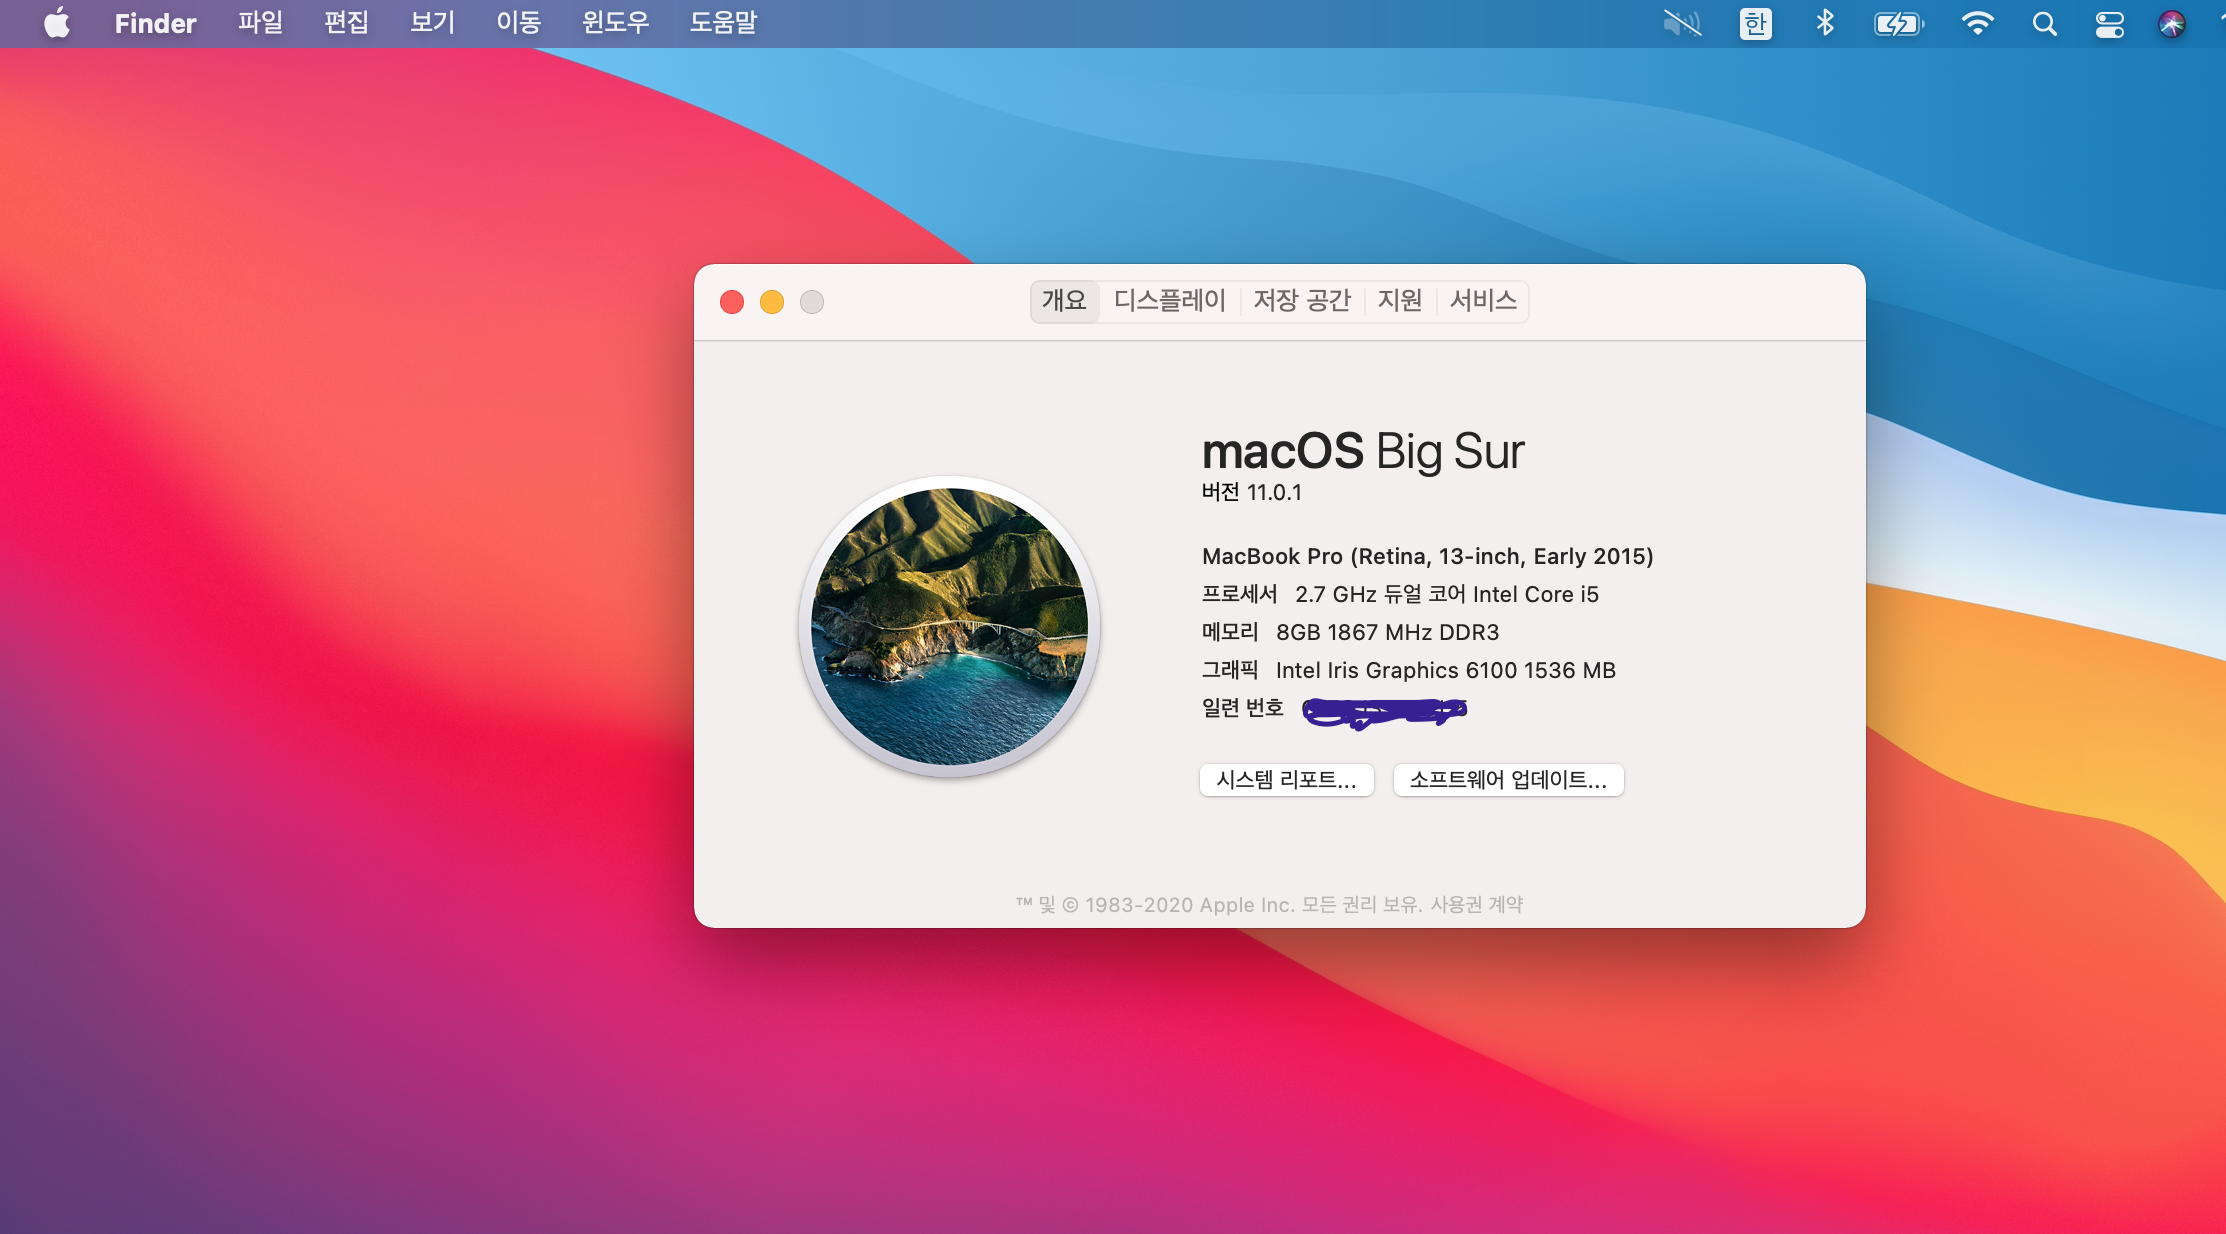Select the 개요 tab
This screenshot has height=1234, width=2226.
pyautogui.click(x=1064, y=301)
